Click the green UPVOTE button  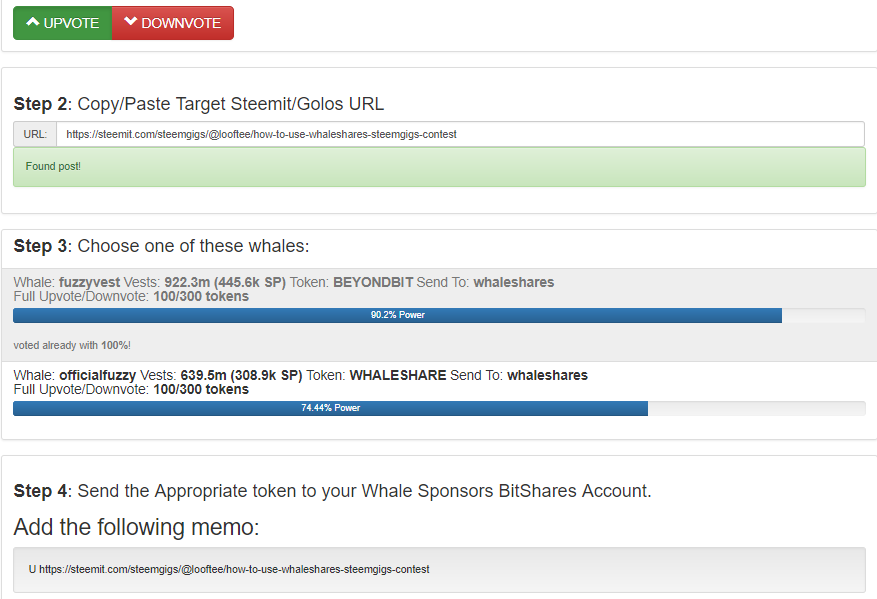(62, 23)
